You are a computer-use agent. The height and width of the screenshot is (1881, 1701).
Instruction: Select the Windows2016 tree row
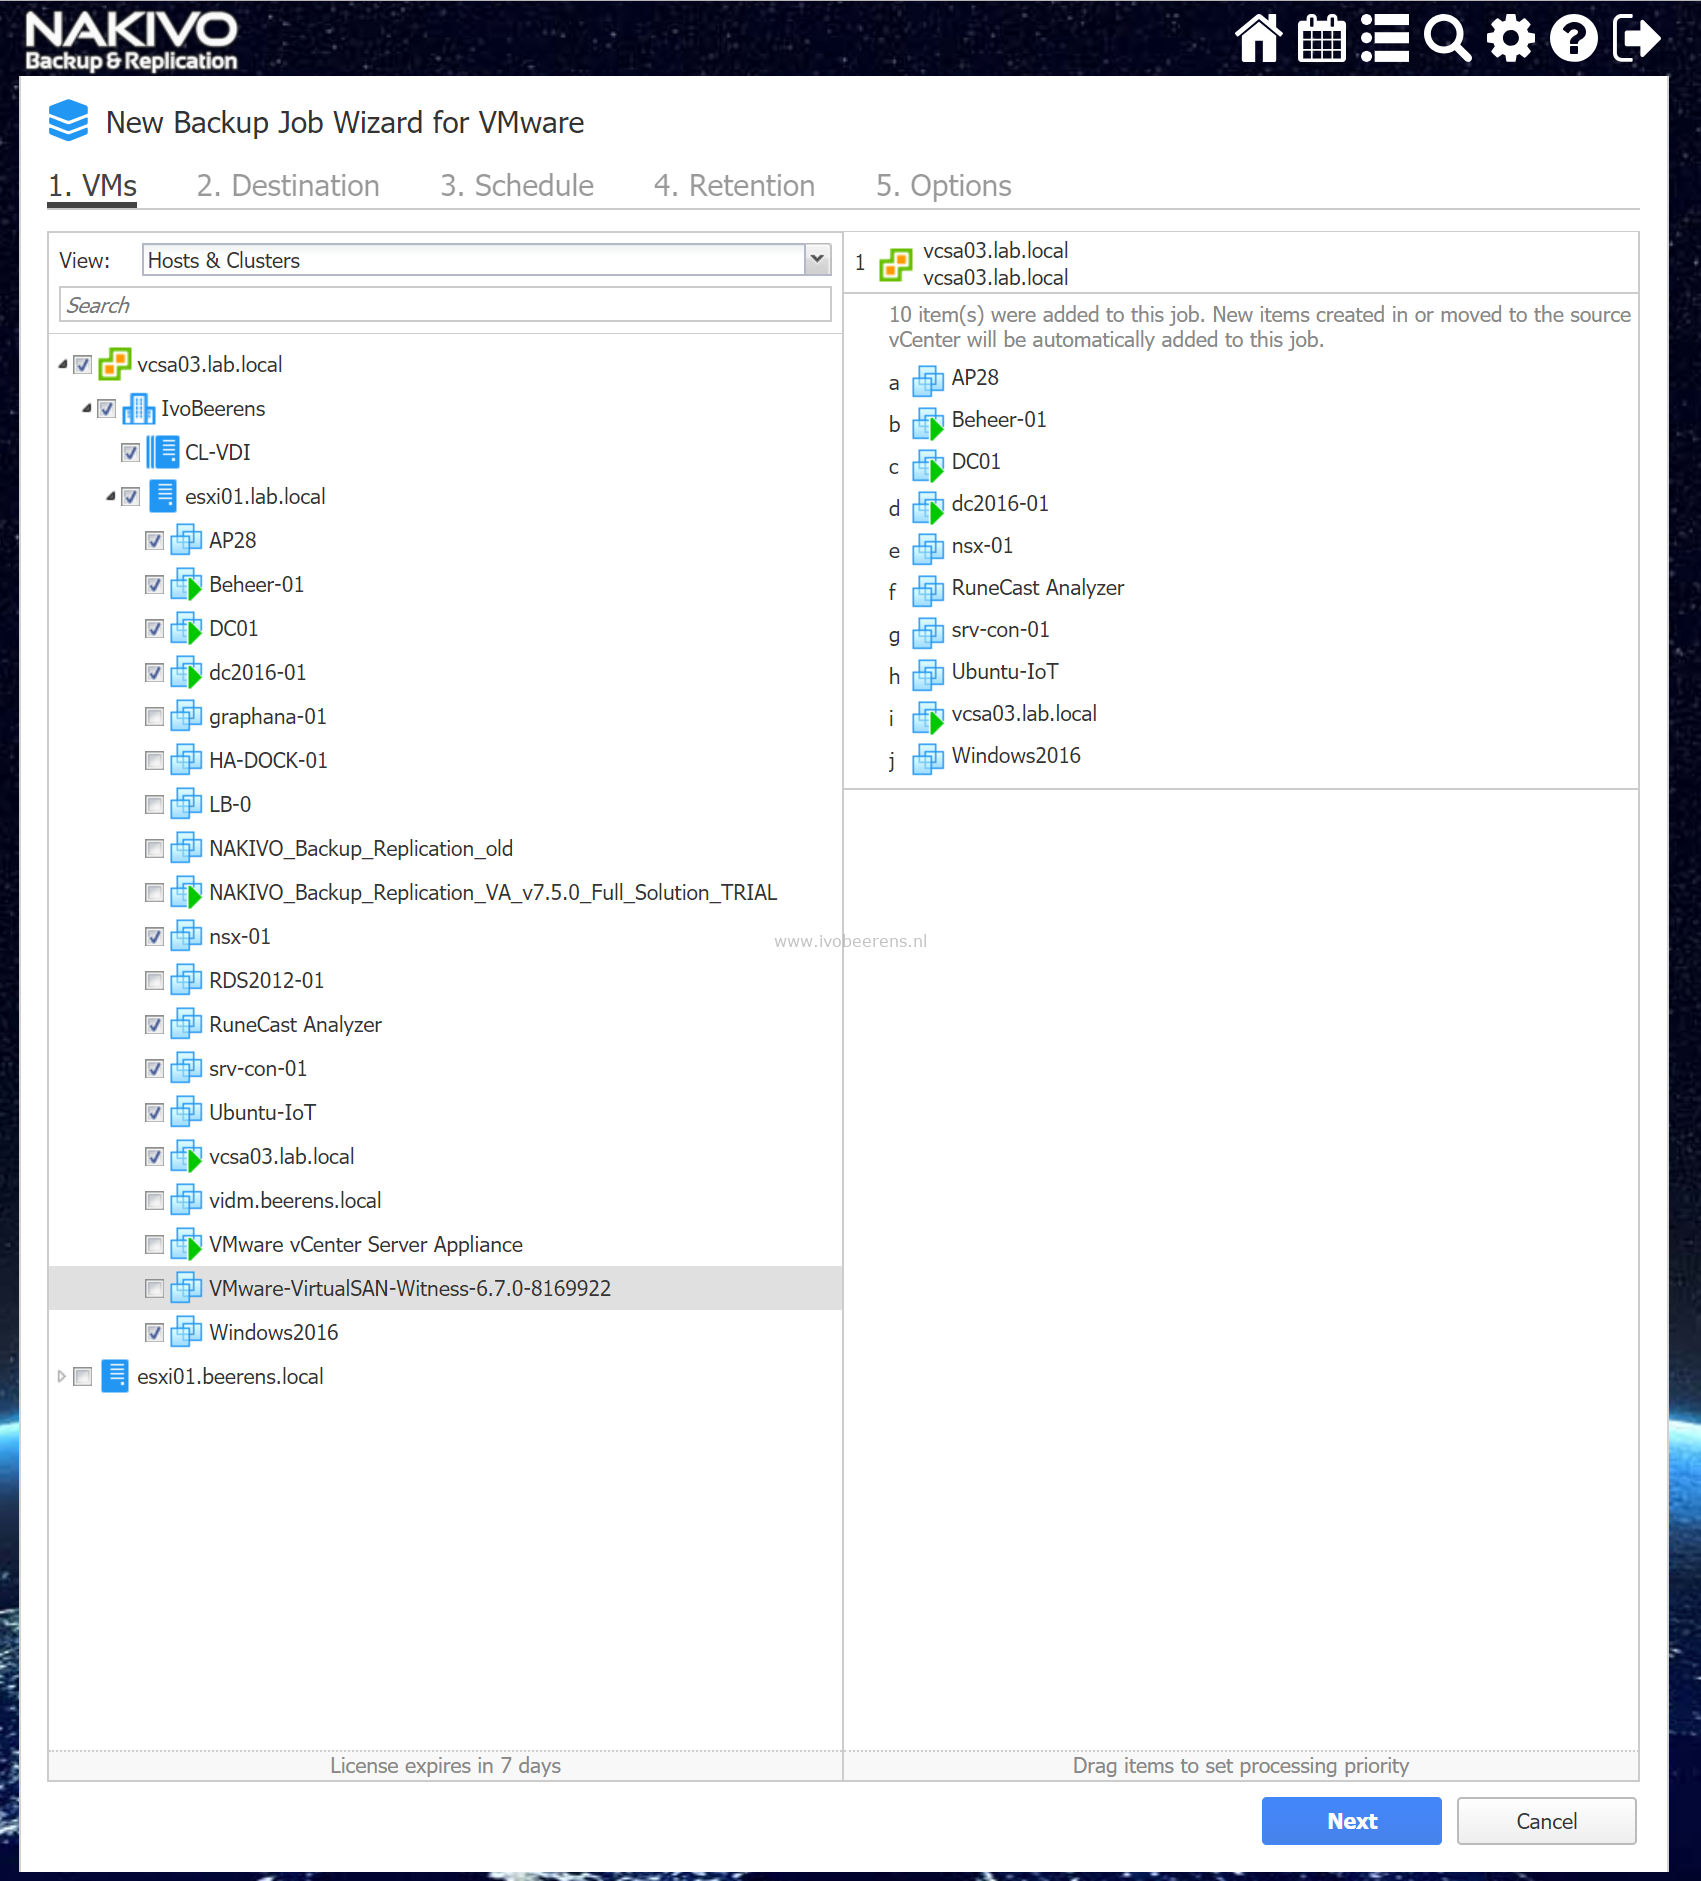click(x=445, y=1332)
